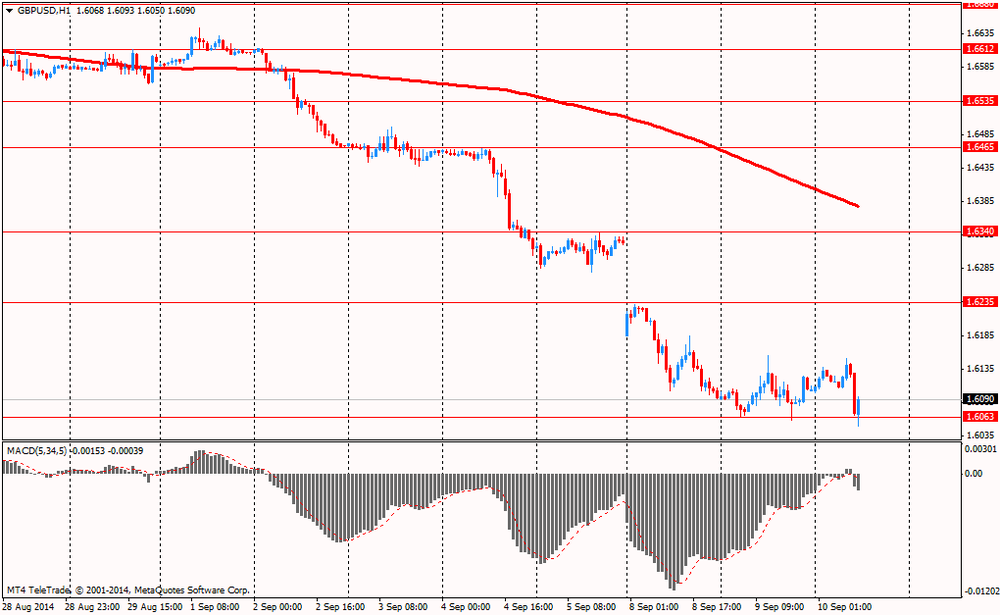The image size is (1000, 615).
Task: Click the 0.00301 MACD scale value
Action: point(981,450)
